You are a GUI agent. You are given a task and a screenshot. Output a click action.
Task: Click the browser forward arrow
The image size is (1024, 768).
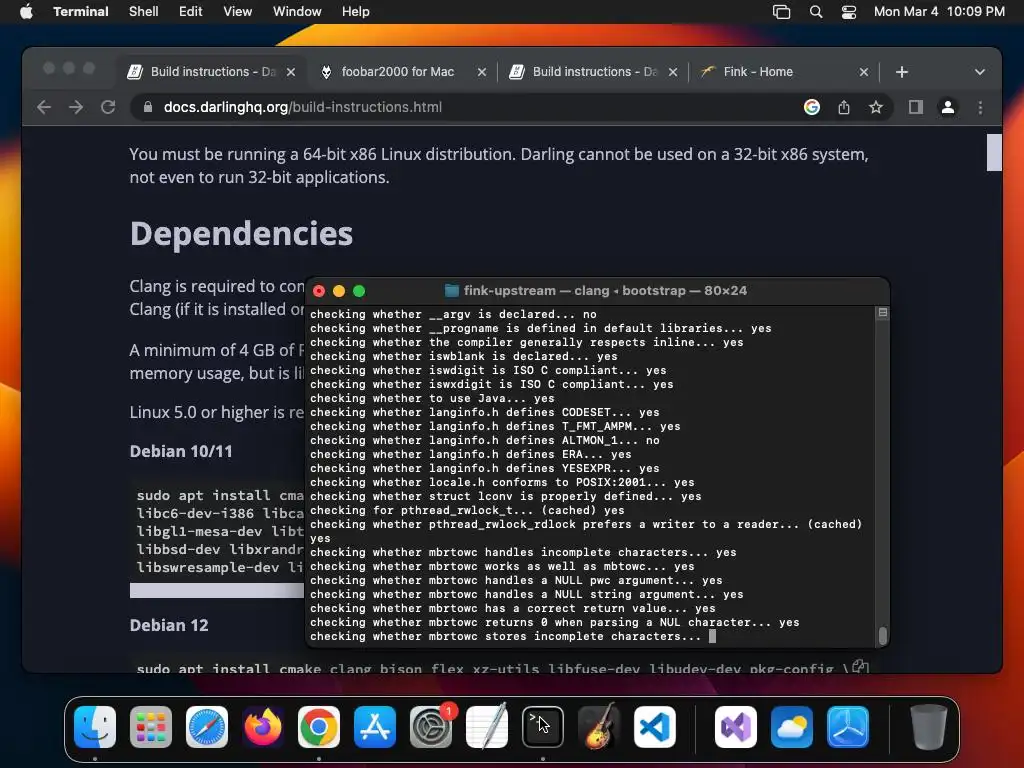tap(76, 107)
